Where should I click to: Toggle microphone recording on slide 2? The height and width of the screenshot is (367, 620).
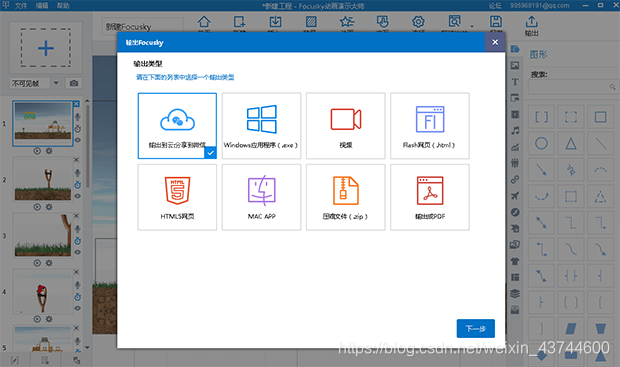78,173
